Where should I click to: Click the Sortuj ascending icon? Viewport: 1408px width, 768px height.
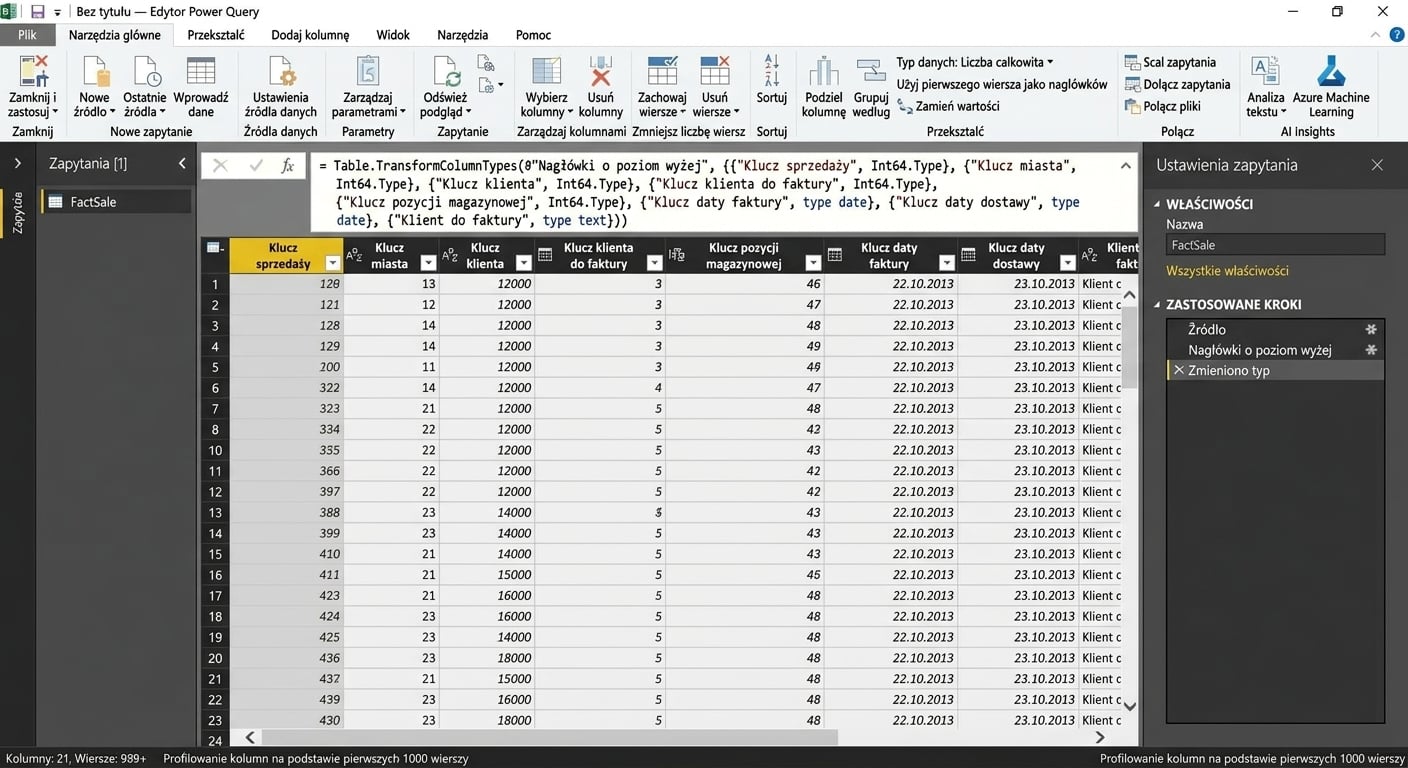coord(771,62)
